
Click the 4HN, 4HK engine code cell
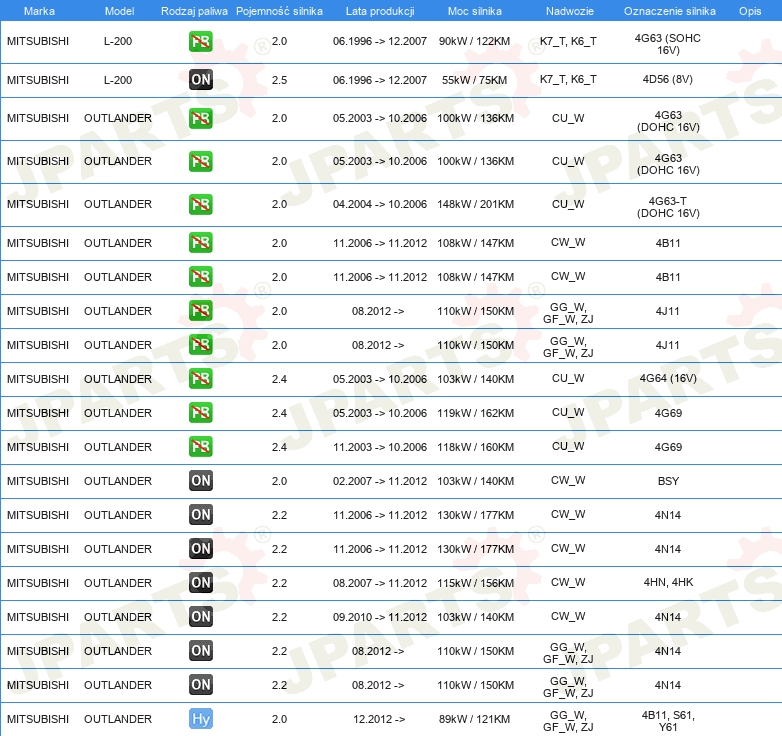click(x=668, y=582)
